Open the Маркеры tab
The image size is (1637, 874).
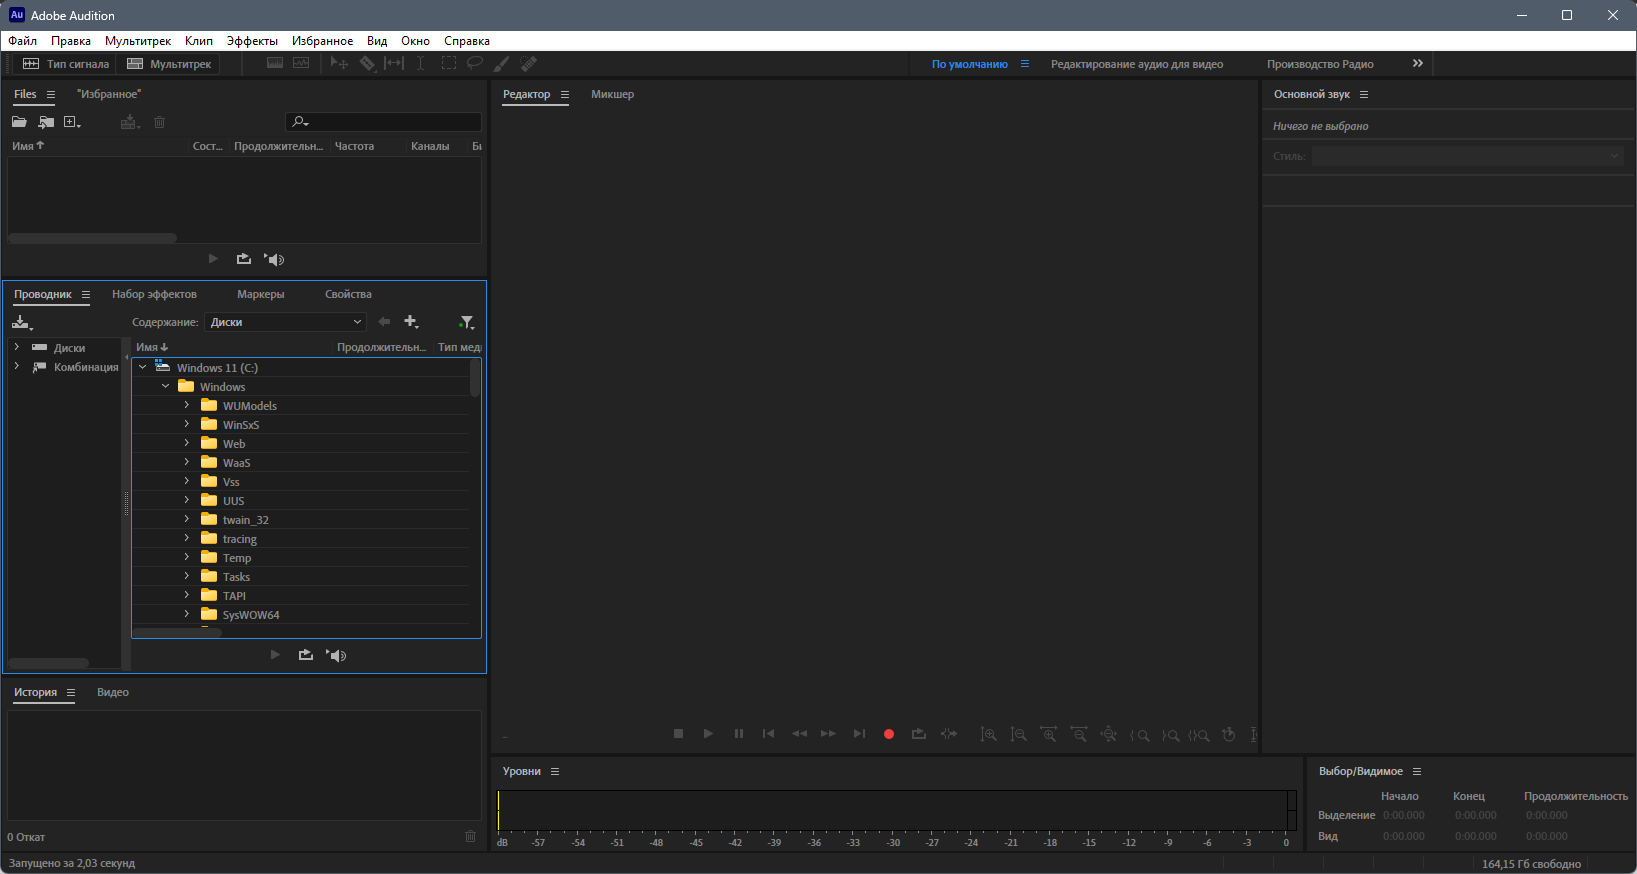click(x=261, y=294)
